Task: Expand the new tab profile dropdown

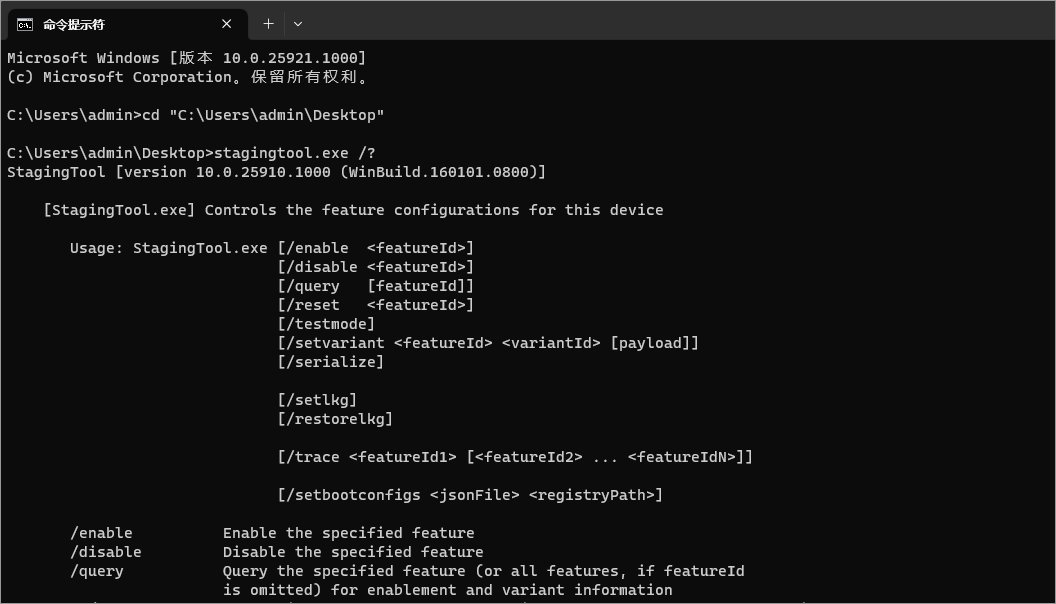Action: click(x=297, y=24)
